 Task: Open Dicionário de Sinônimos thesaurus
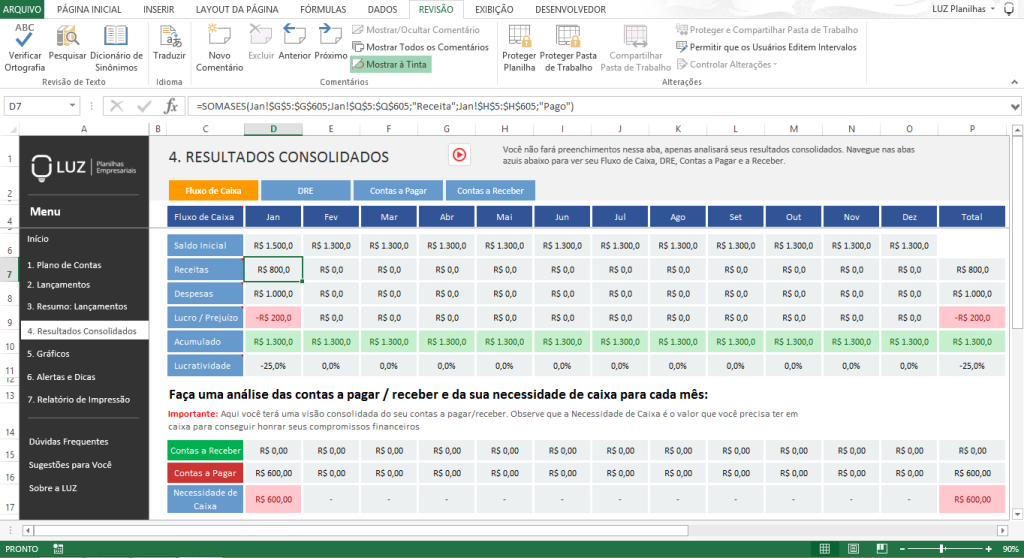(115, 37)
